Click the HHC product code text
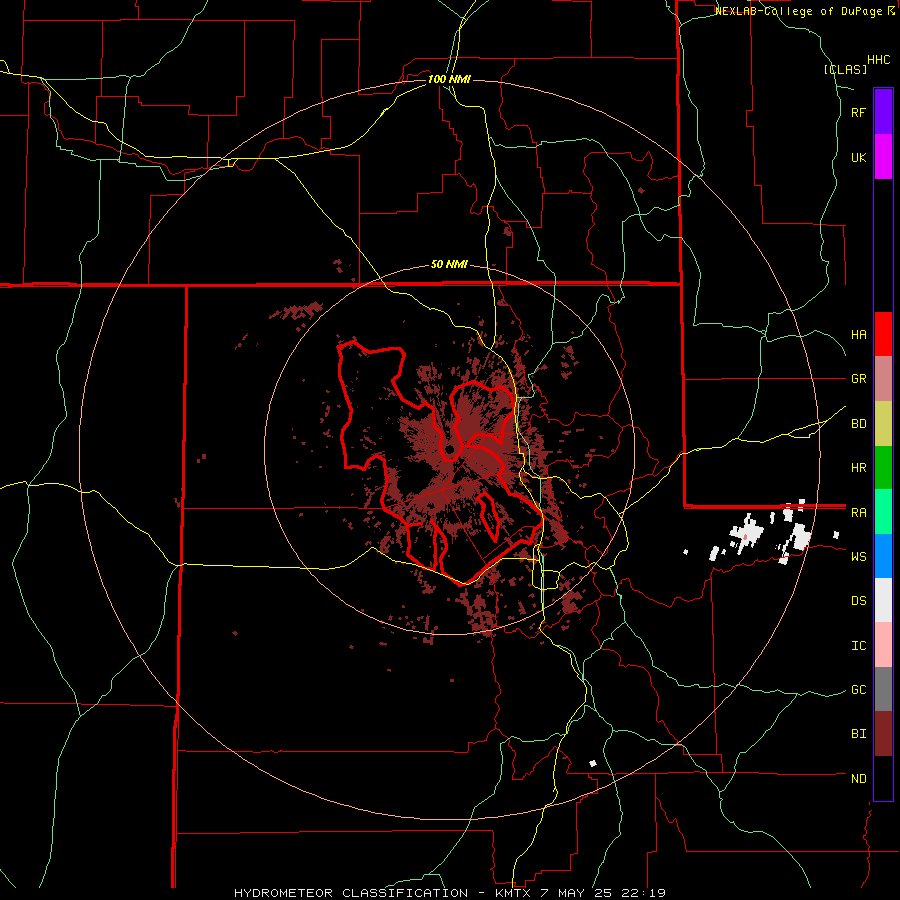The height and width of the screenshot is (900, 900). pyautogui.click(x=879, y=60)
